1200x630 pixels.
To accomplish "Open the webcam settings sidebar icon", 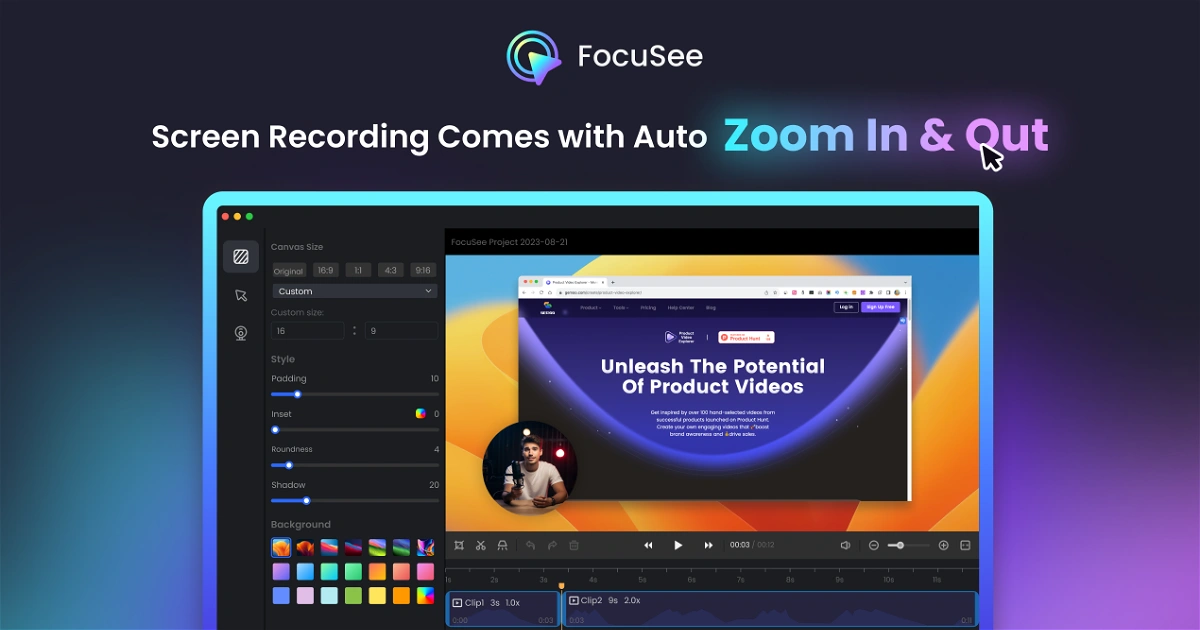I will pos(241,333).
